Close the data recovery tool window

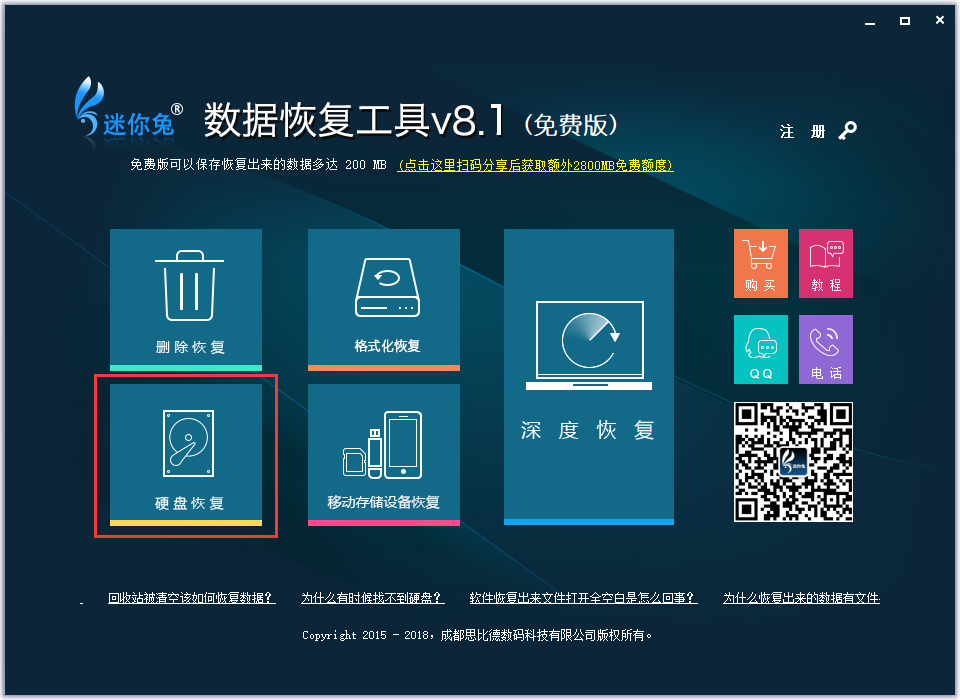point(940,20)
